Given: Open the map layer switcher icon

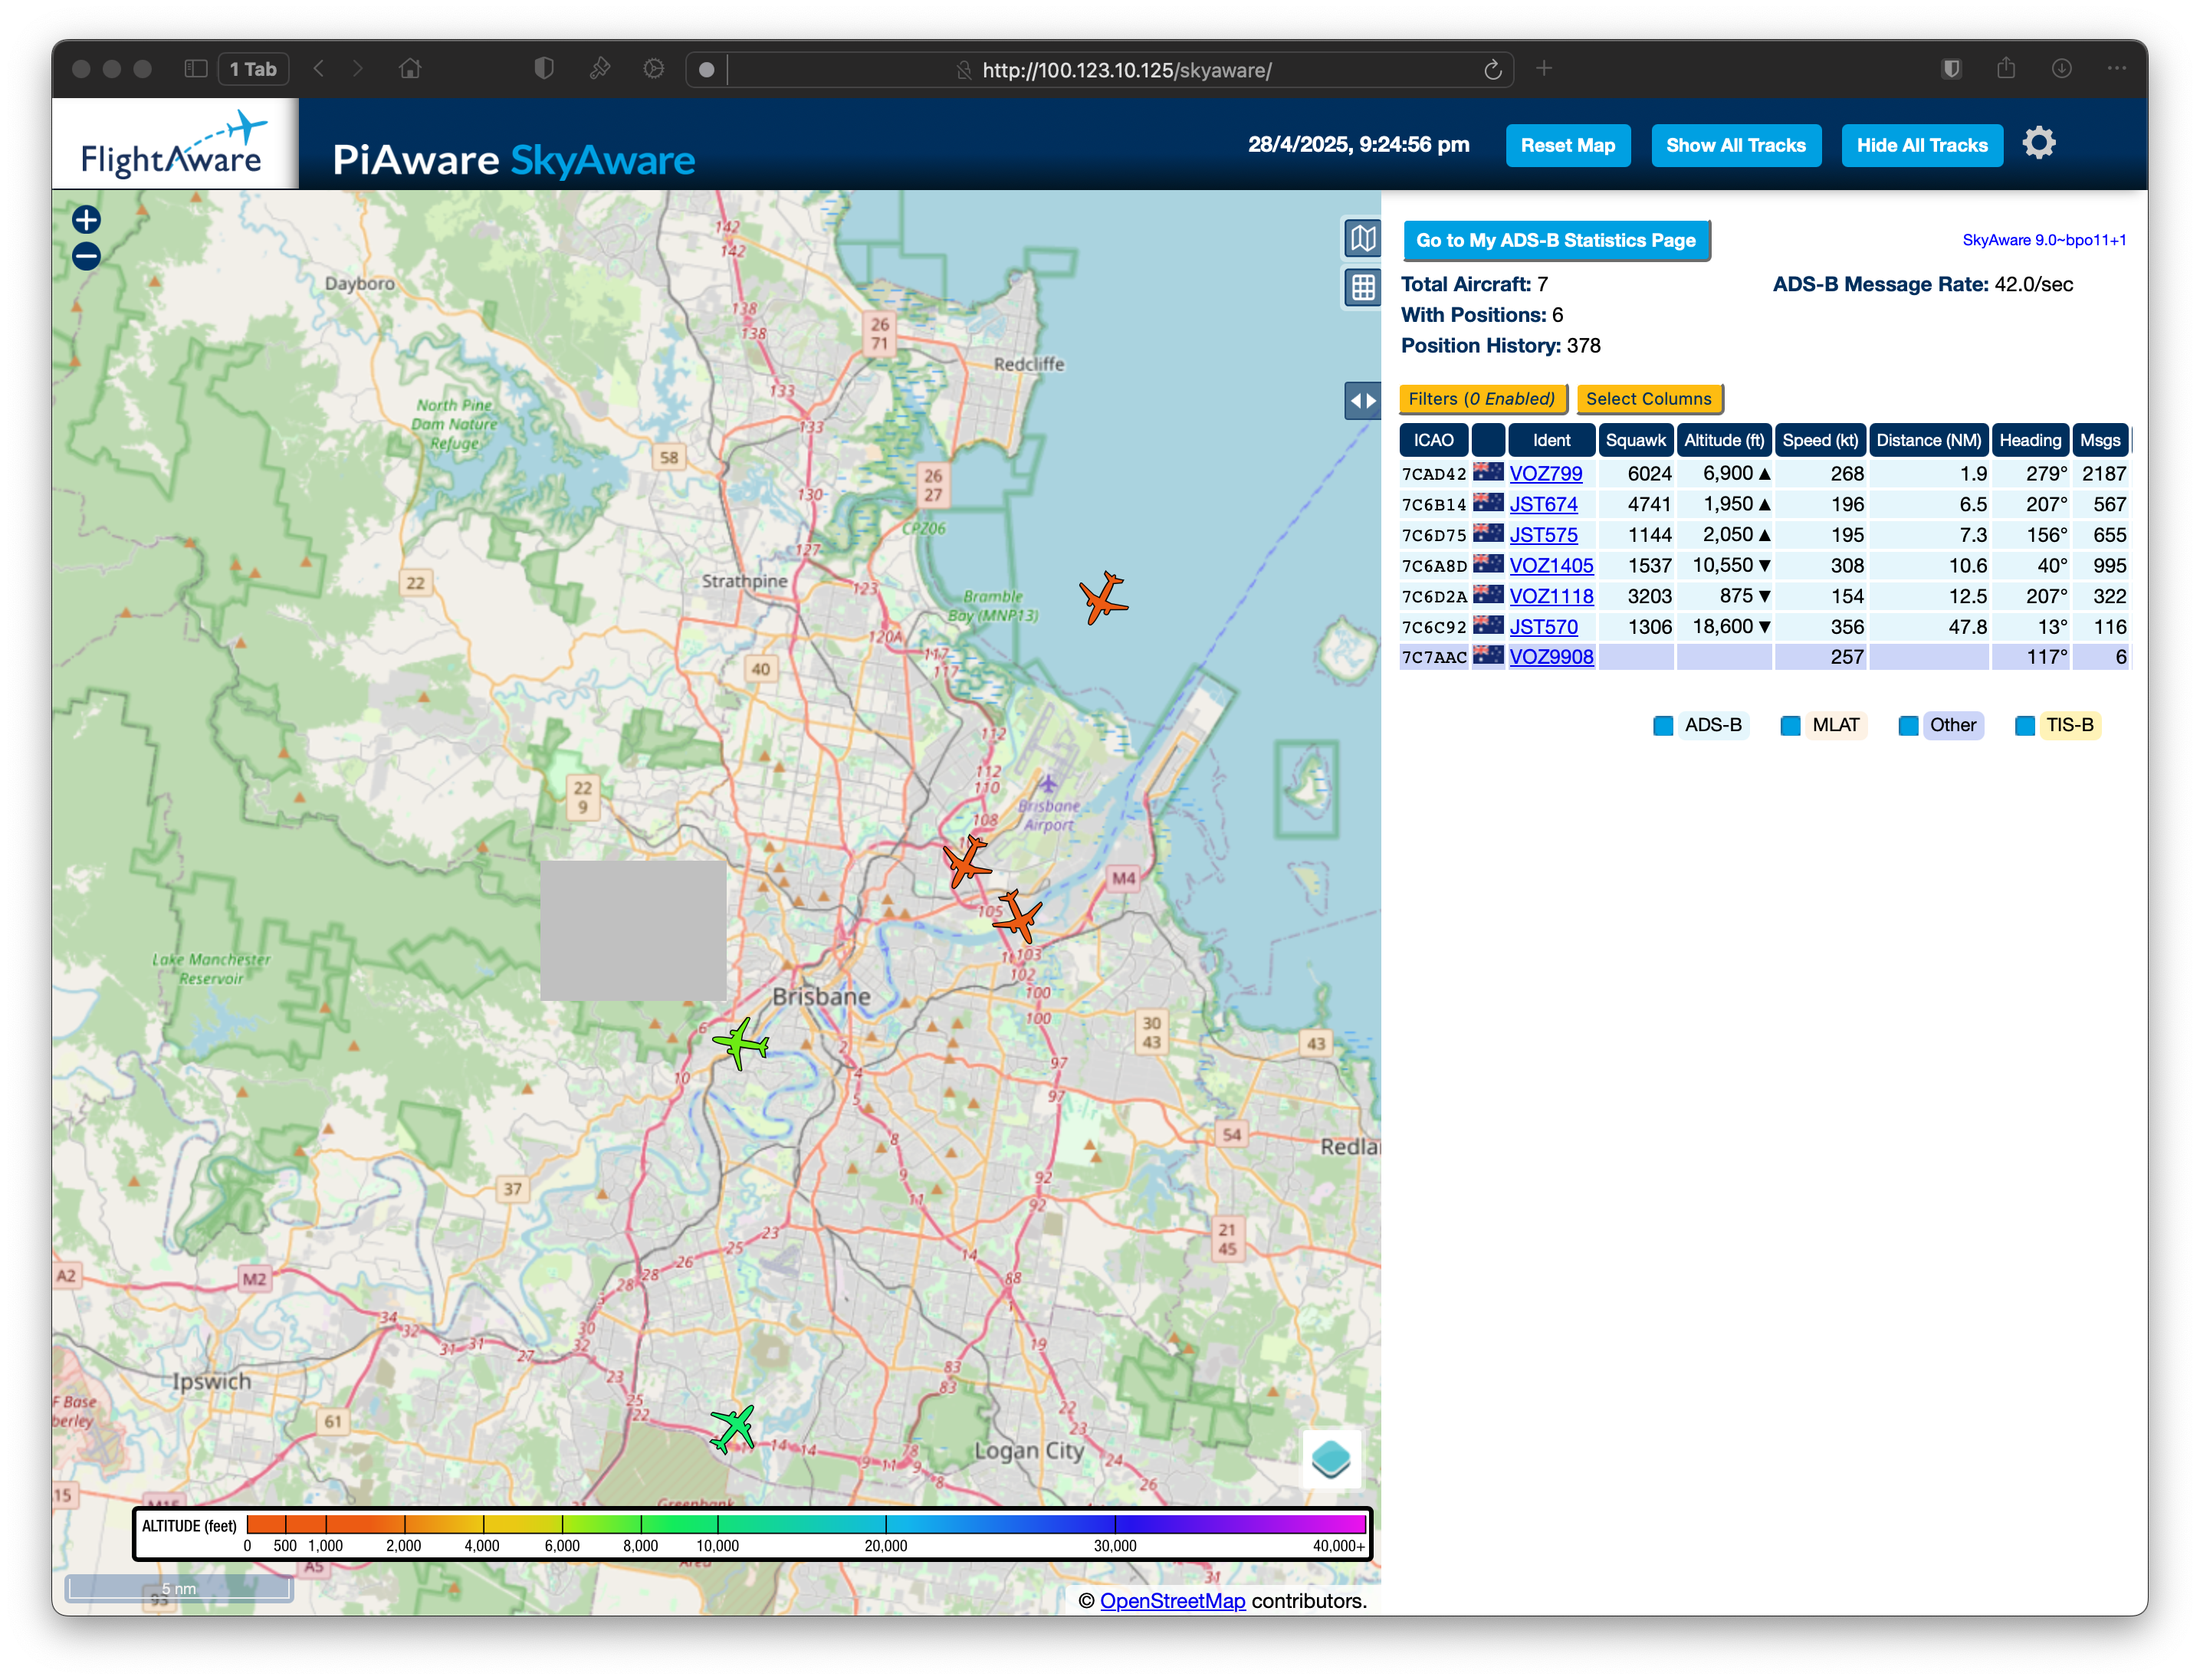Looking at the screenshot, I should [x=1362, y=238].
